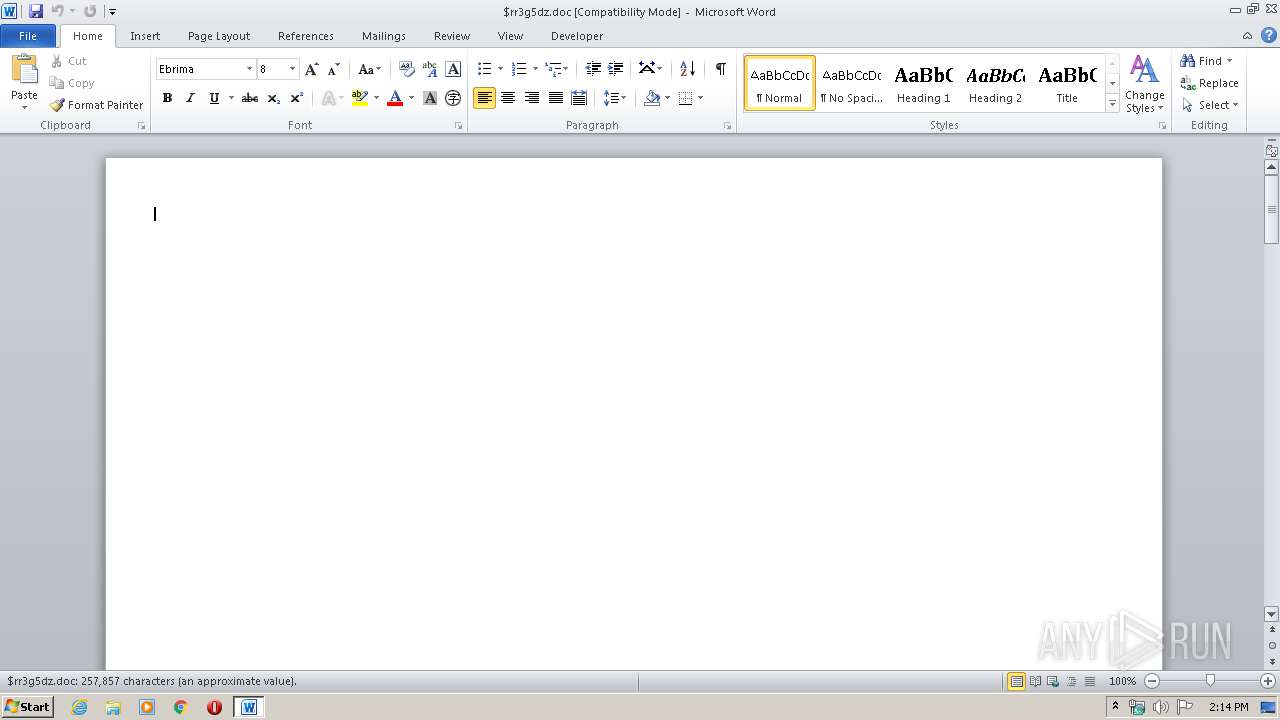
Task: Click the Paste clipboard icon
Action: (24, 70)
